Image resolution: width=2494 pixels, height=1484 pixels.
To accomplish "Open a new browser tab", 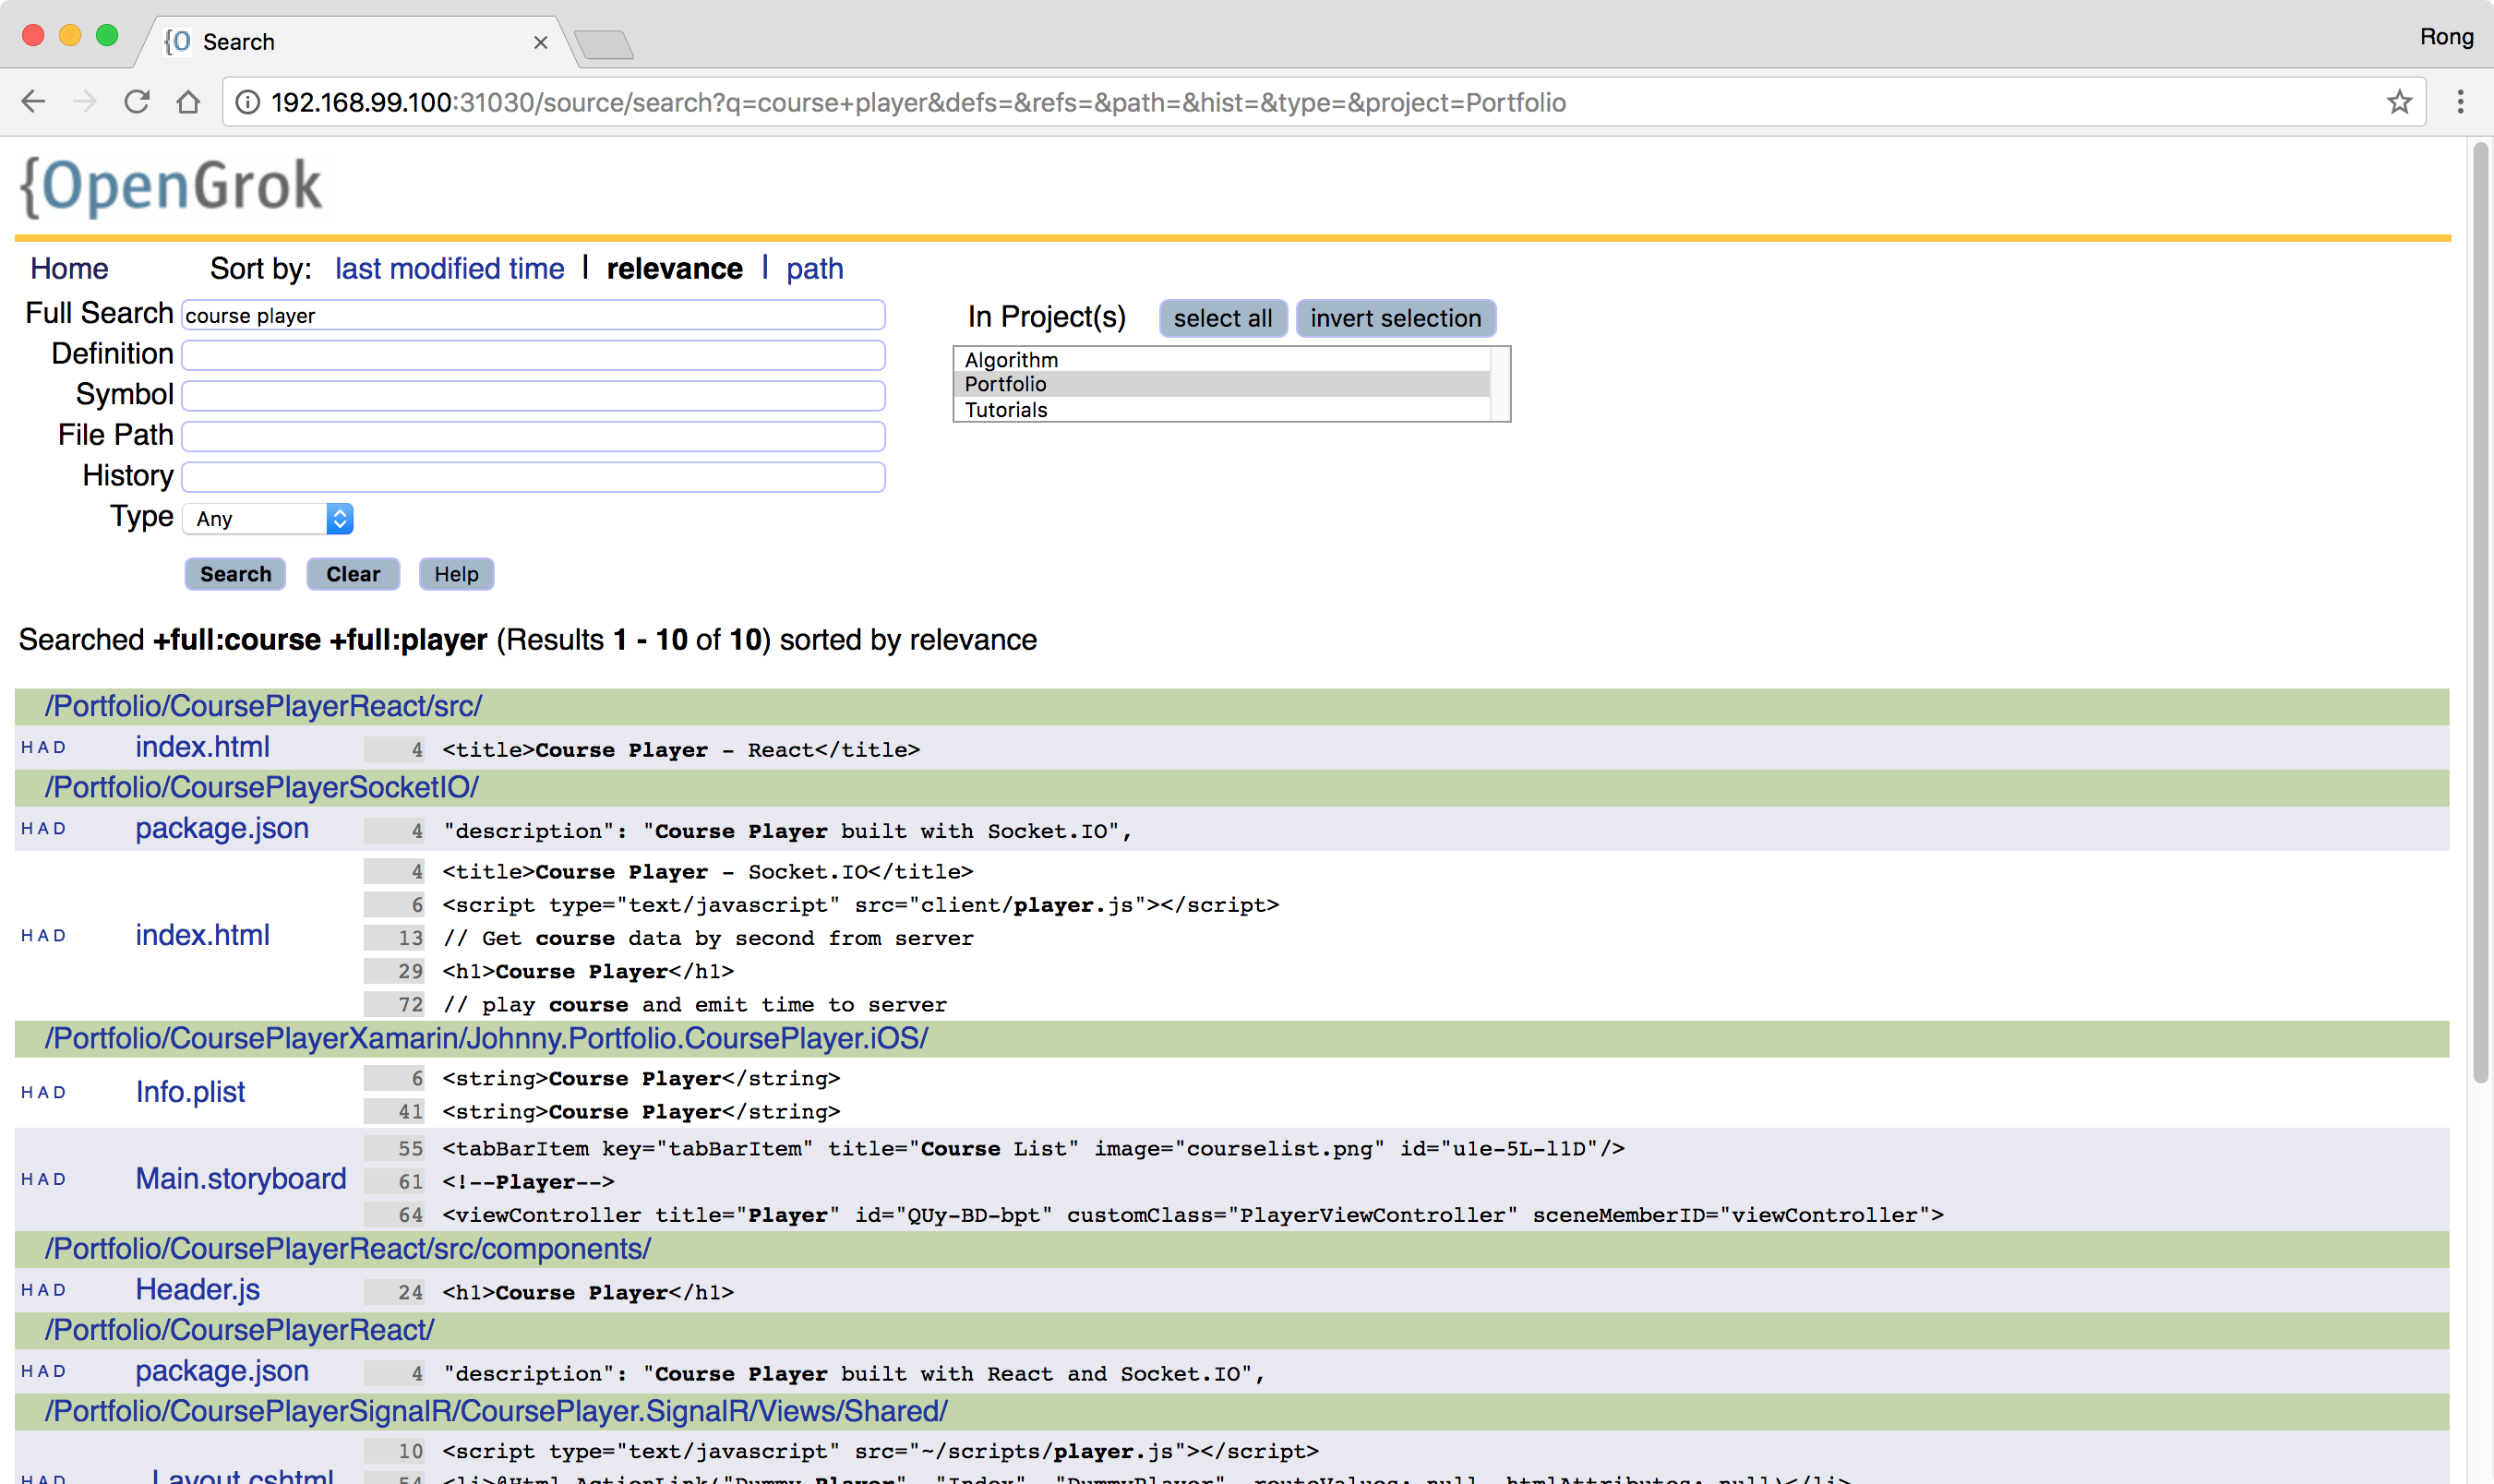I will click(x=604, y=44).
